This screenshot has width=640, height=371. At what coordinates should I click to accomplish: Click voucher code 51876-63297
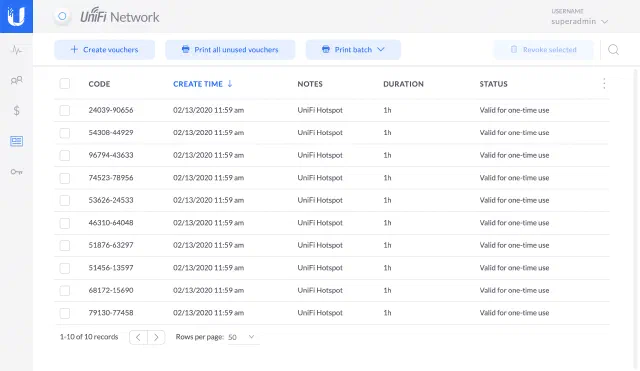click(111, 245)
